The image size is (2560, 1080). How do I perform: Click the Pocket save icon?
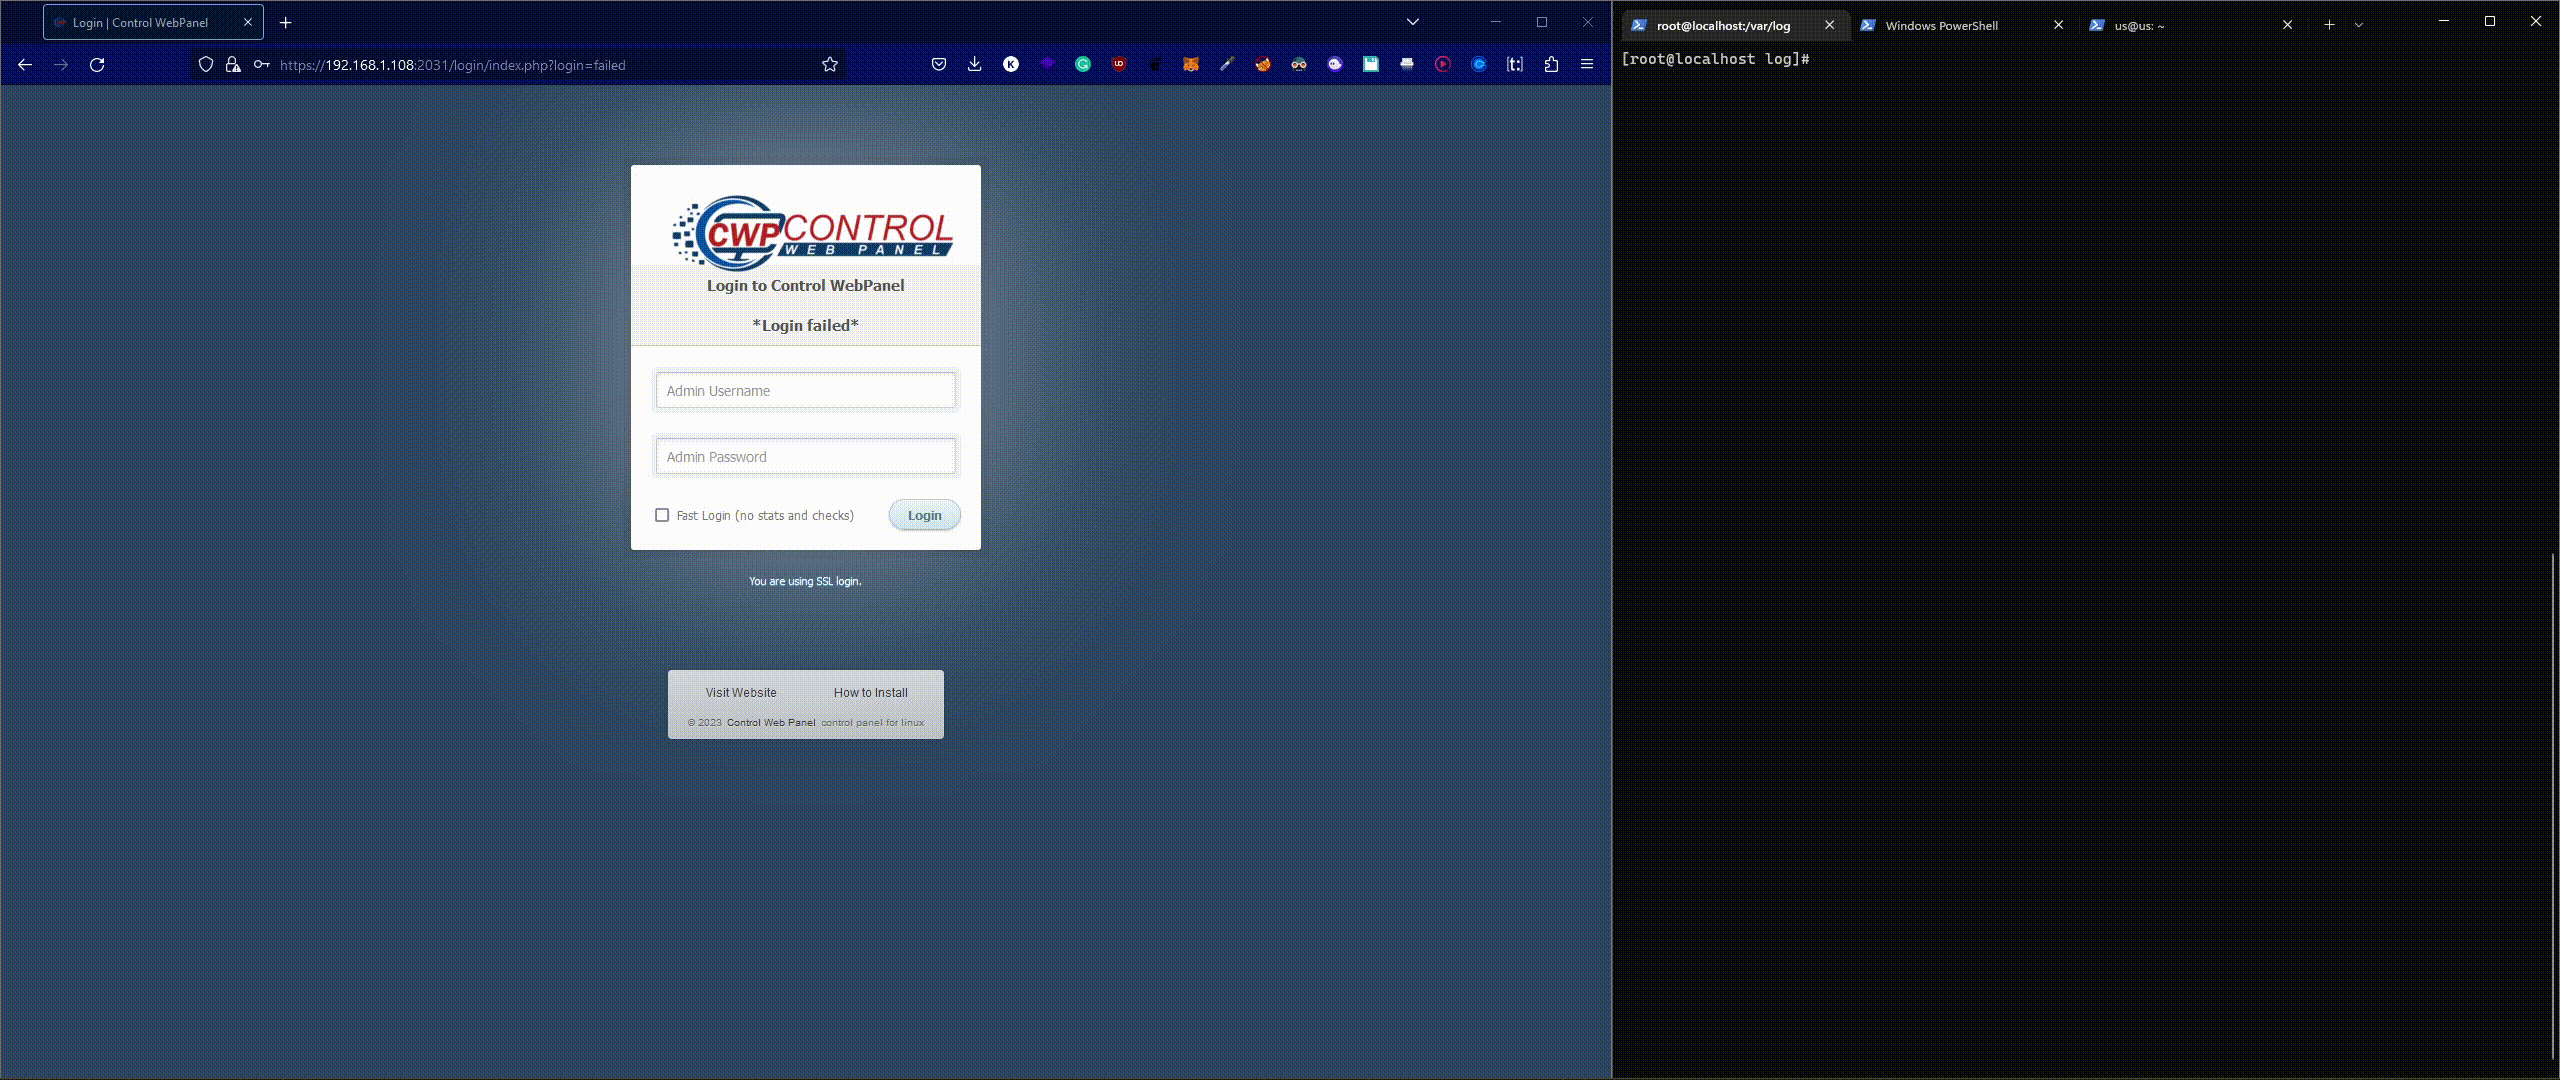938,64
